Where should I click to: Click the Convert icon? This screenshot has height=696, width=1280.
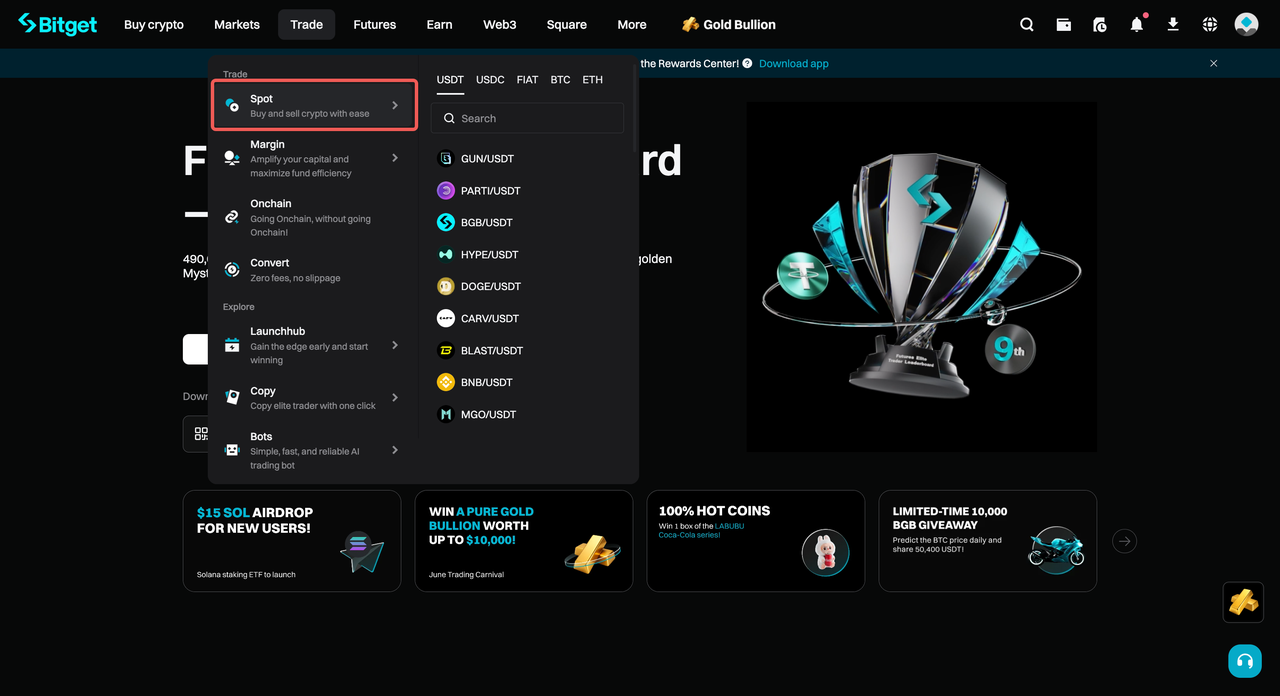pyautogui.click(x=232, y=269)
